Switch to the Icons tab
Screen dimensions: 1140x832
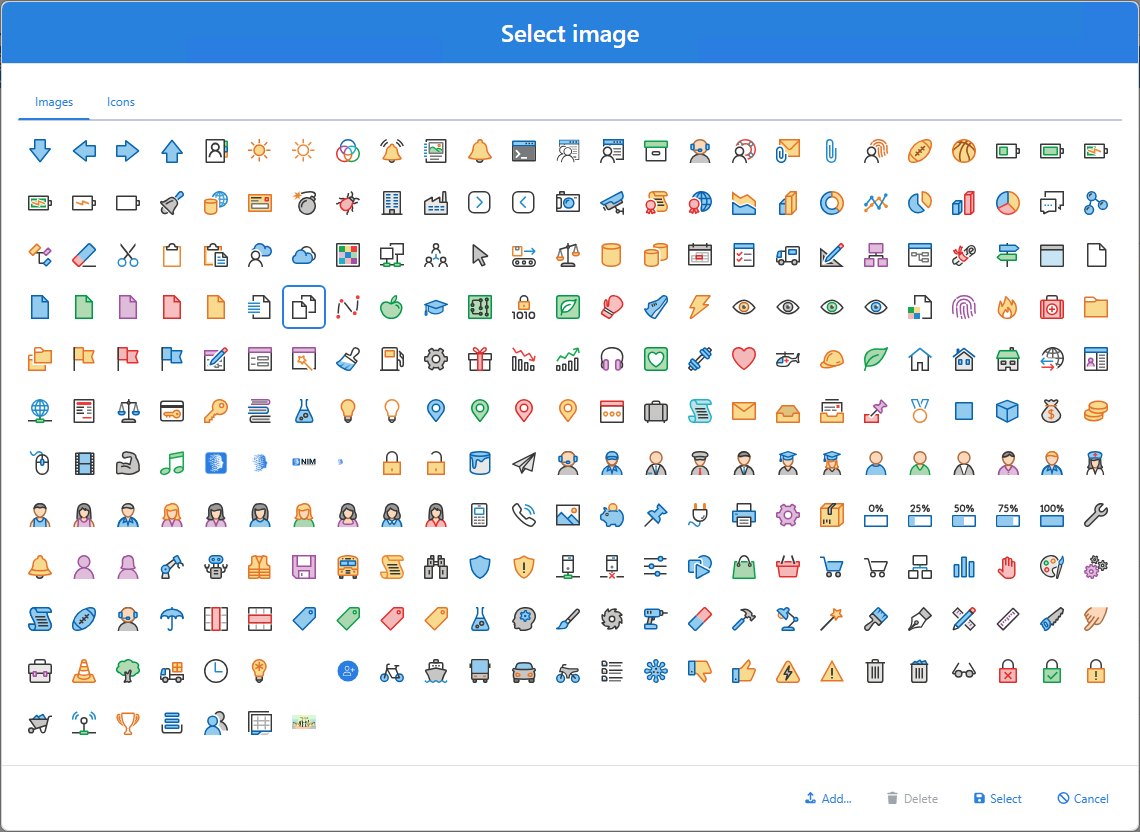tap(120, 101)
